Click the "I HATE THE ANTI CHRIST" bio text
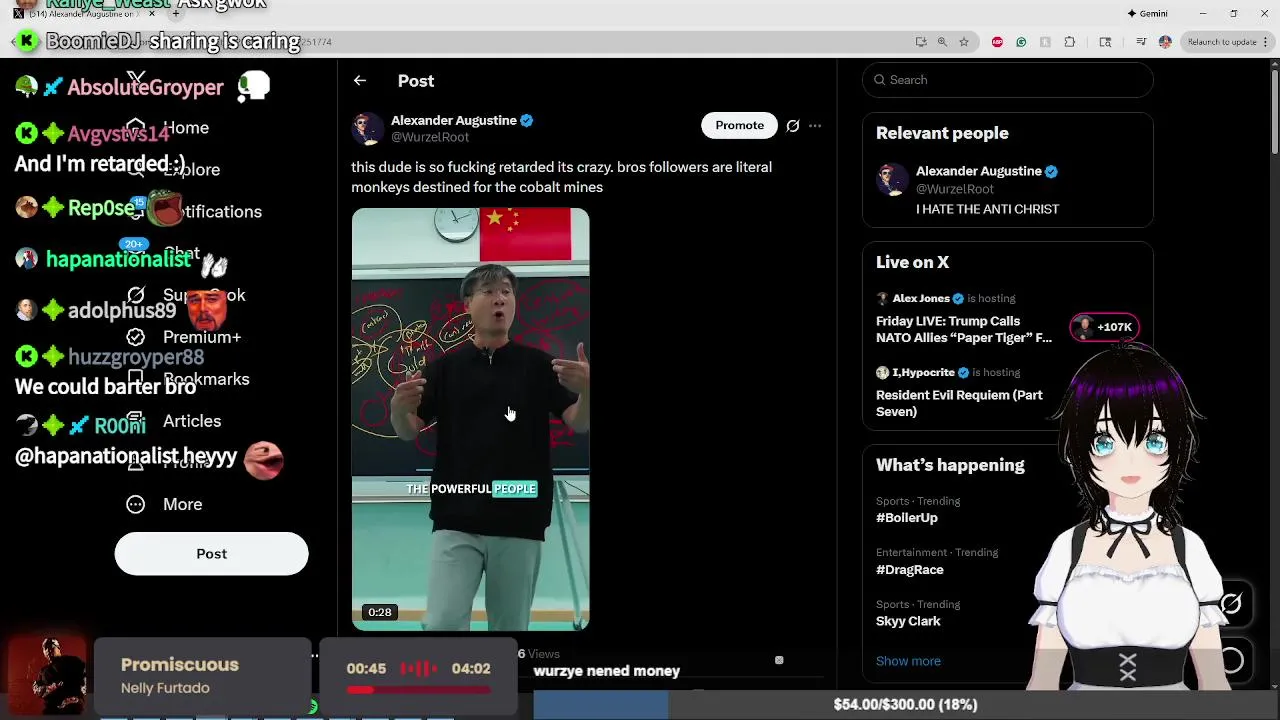The width and height of the screenshot is (1280, 720). pos(987,209)
